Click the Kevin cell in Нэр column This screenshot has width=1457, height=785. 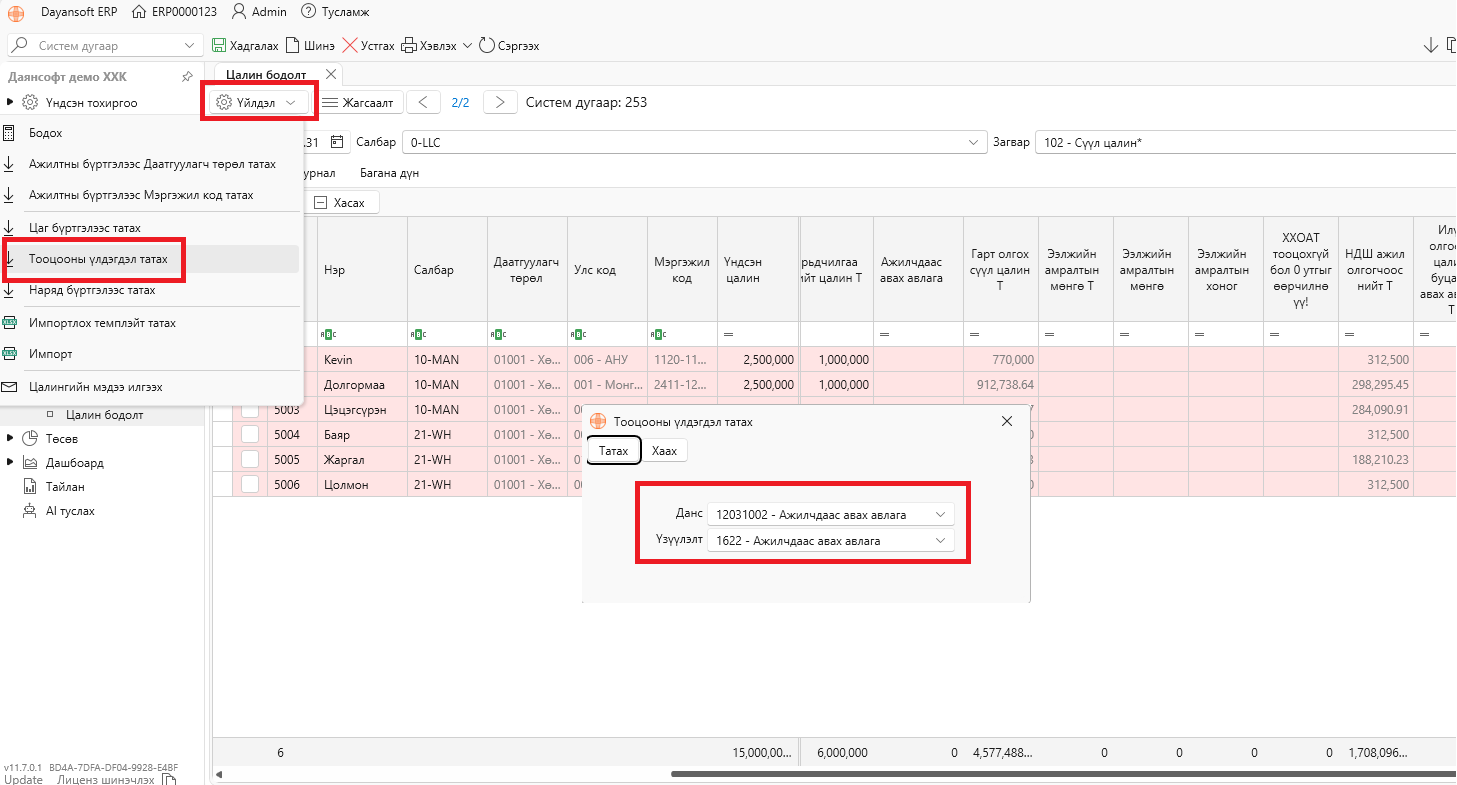coord(362,360)
